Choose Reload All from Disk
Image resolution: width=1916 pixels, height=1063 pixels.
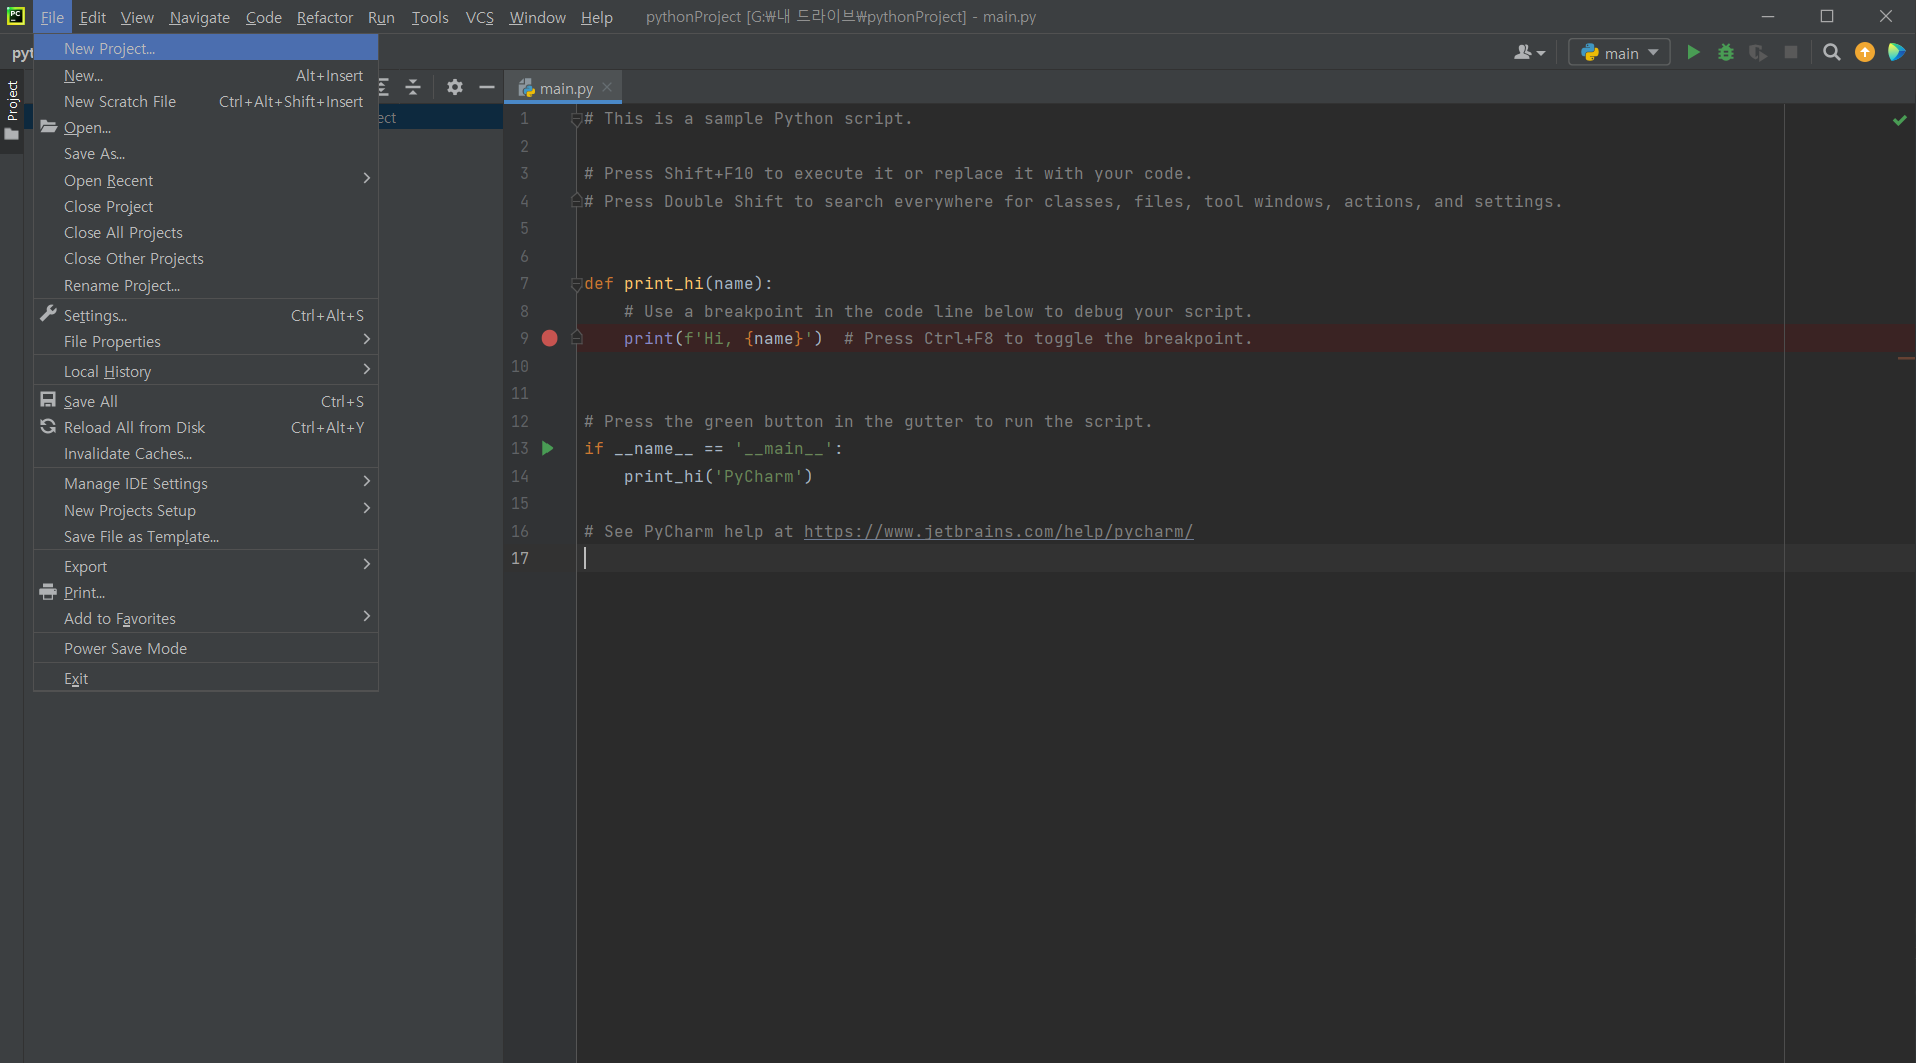[206, 427]
